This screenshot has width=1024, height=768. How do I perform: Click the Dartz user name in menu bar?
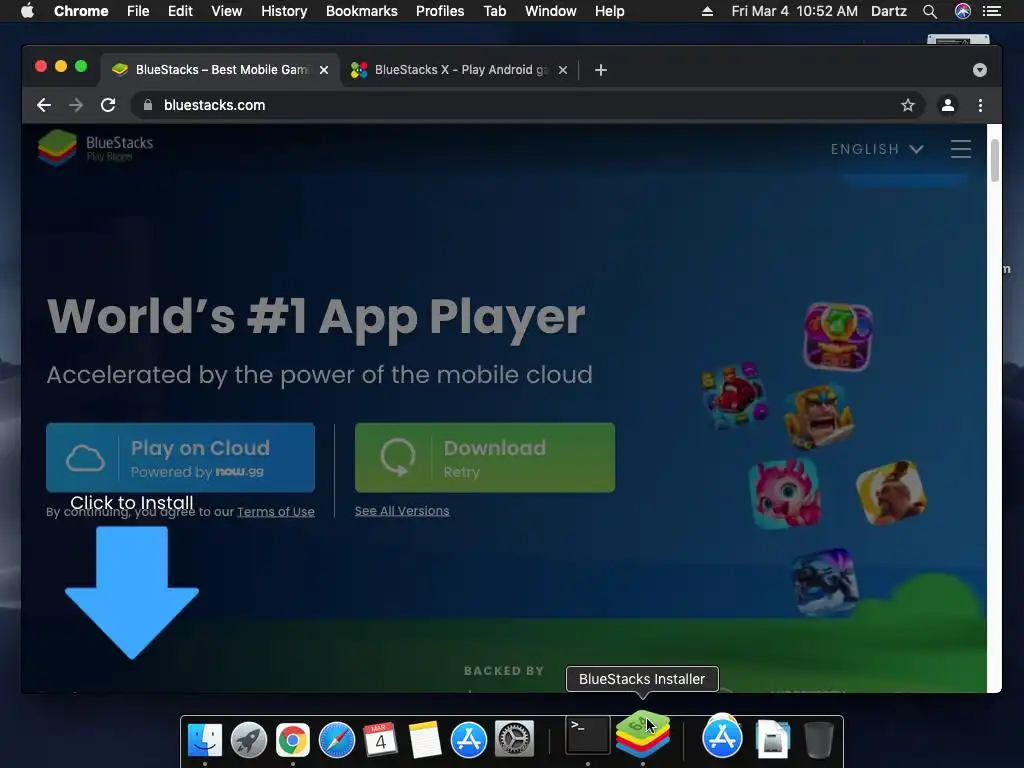pyautogui.click(x=889, y=11)
